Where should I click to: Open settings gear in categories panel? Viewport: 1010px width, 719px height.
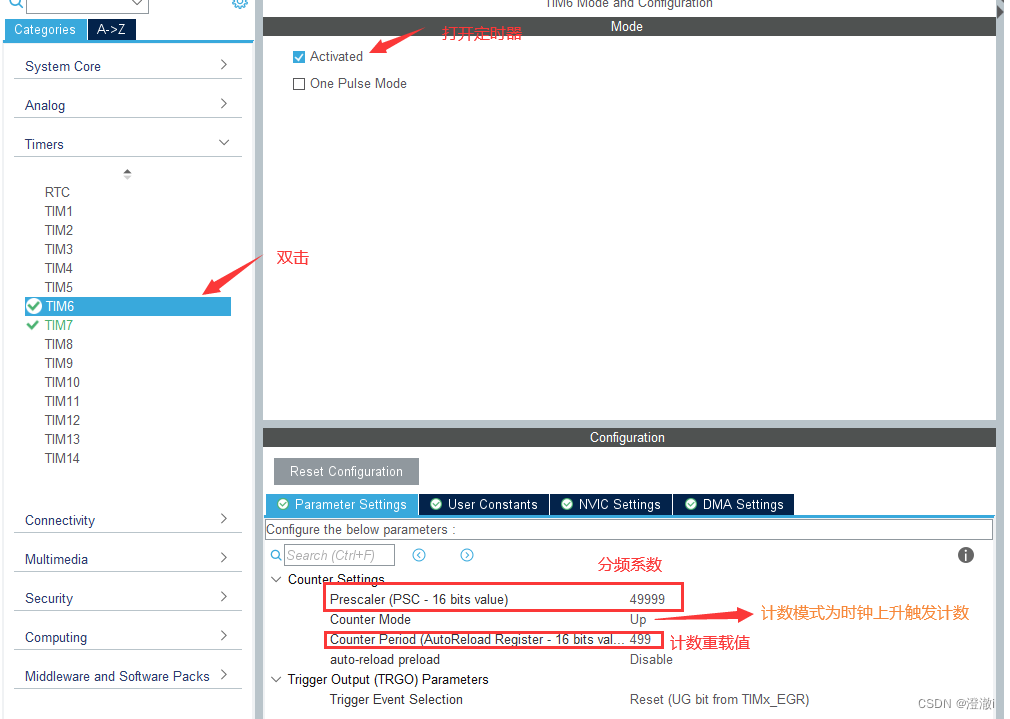point(240,3)
